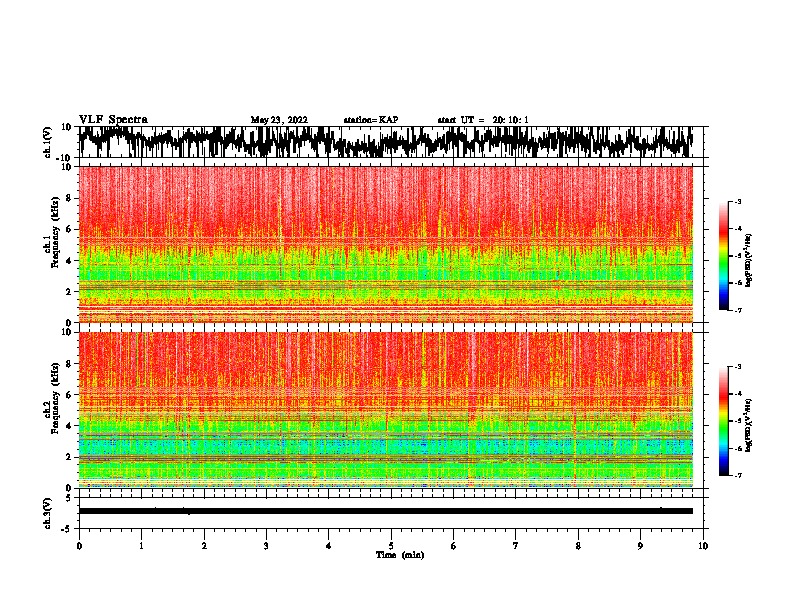Click the -6 tick on ch.2 colorbar
The width and height of the screenshot is (792, 612).
click(x=738, y=448)
